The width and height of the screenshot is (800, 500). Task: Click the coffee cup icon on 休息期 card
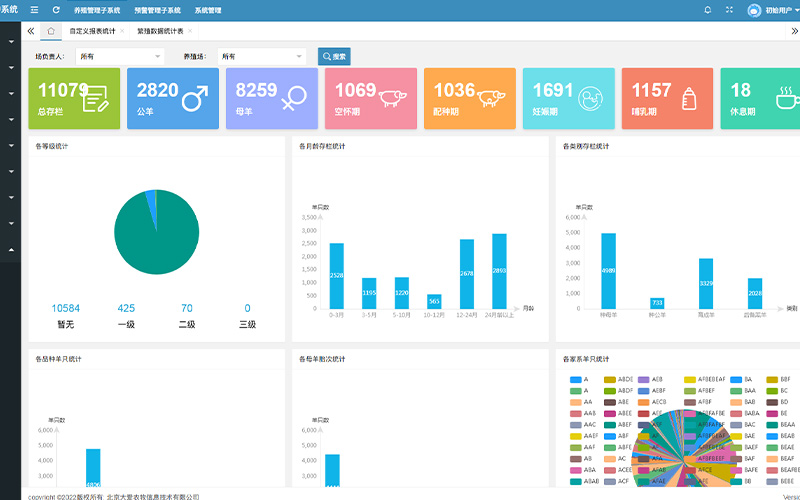pos(786,97)
